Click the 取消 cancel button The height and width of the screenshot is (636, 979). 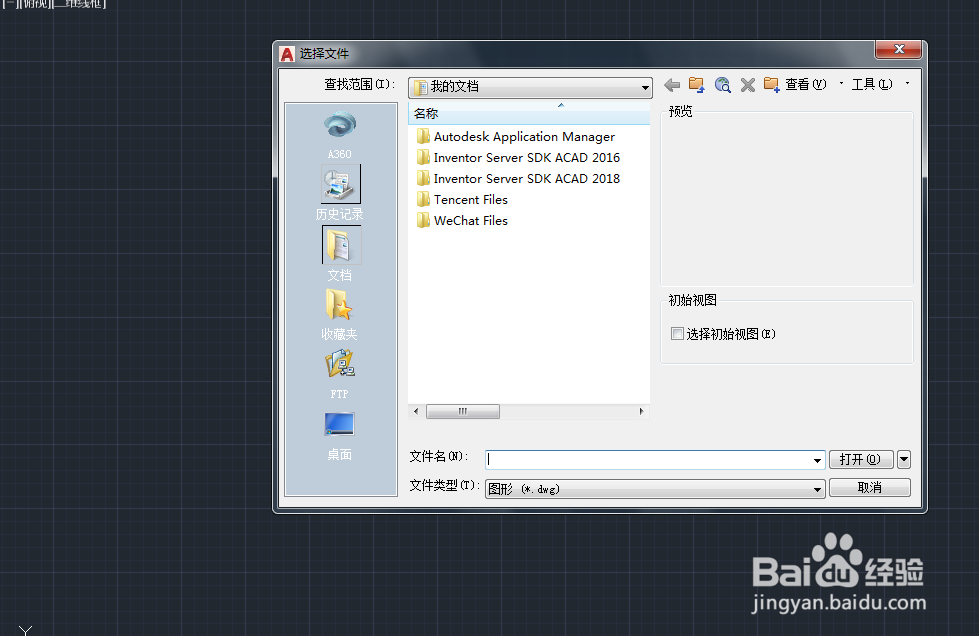pyautogui.click(x=870, y=487)
